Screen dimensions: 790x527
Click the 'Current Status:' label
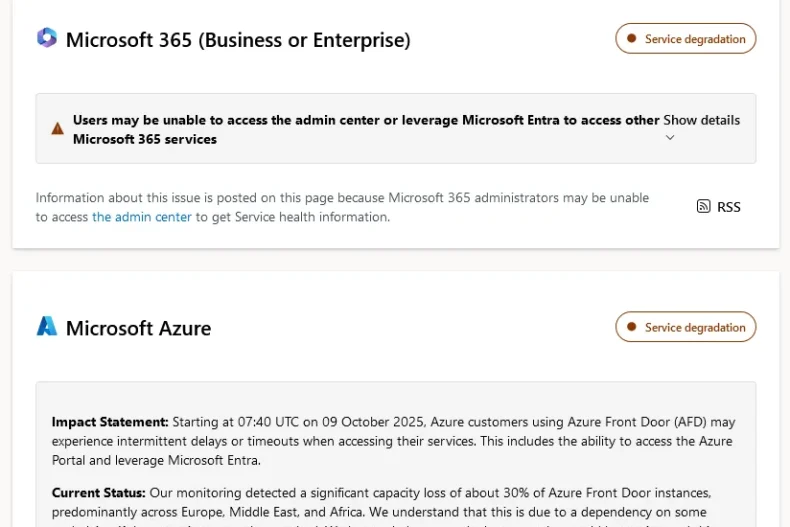[x=98, y=493]
